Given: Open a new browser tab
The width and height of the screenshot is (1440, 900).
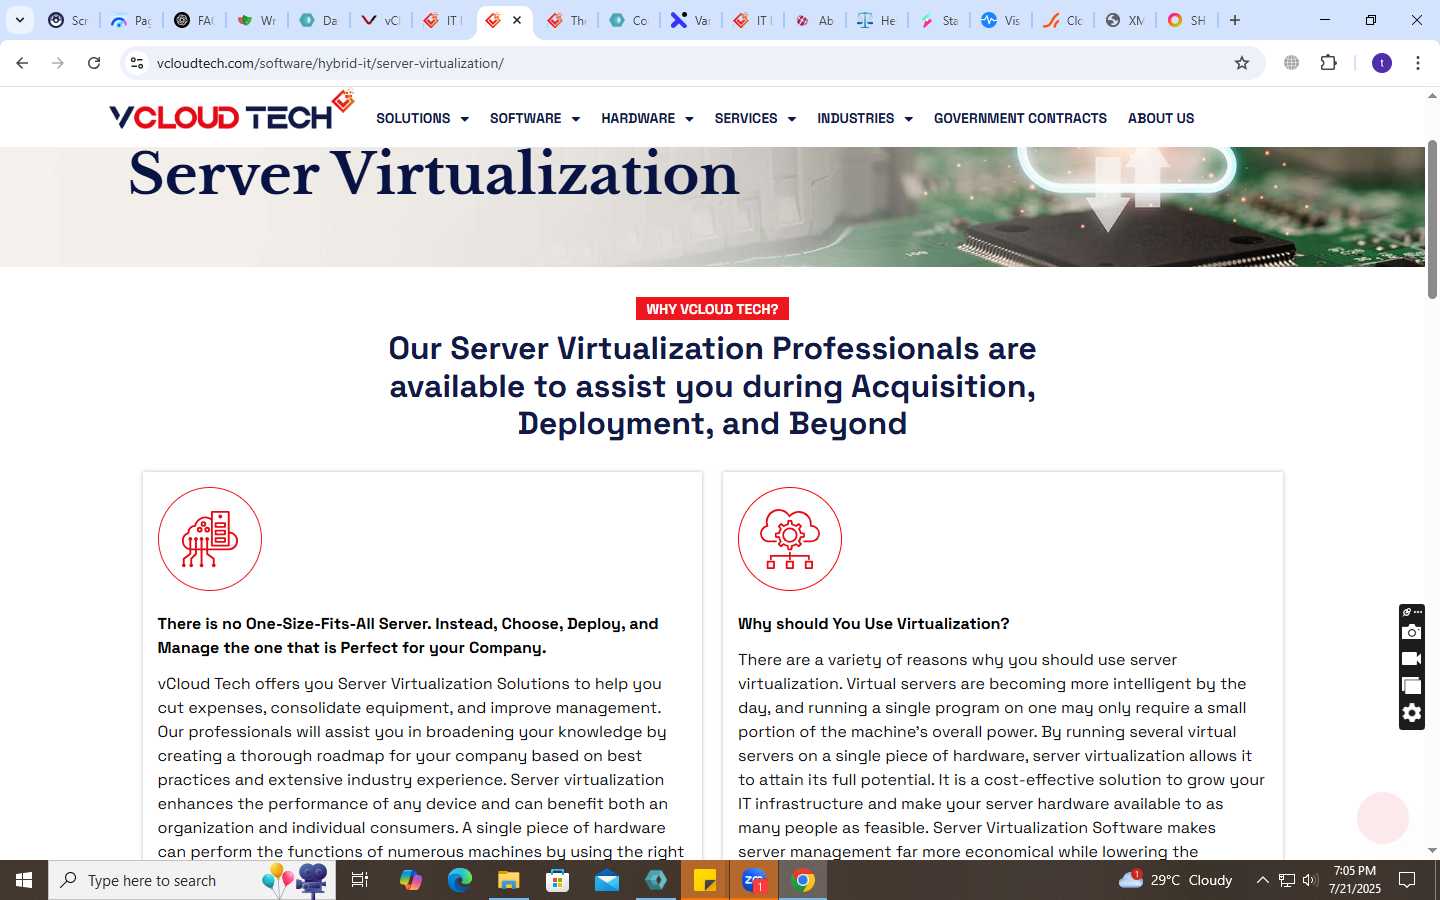Looking at the screenshot, I should pyautogui.click(x=1235, y=20).
